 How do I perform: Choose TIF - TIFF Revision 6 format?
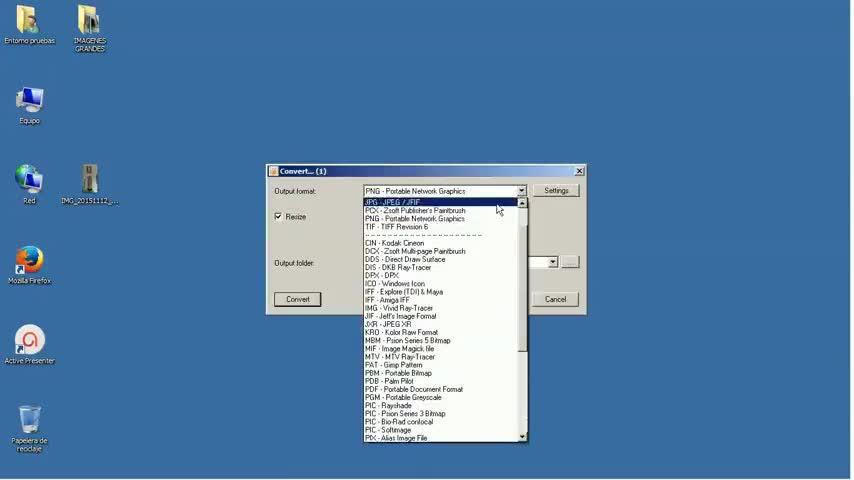point(441,227)
